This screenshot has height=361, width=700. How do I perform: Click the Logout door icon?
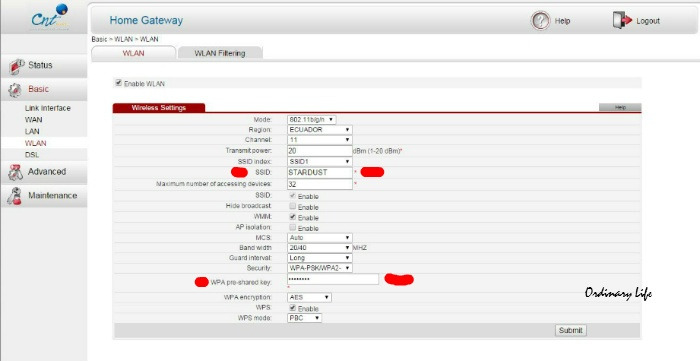622,21
